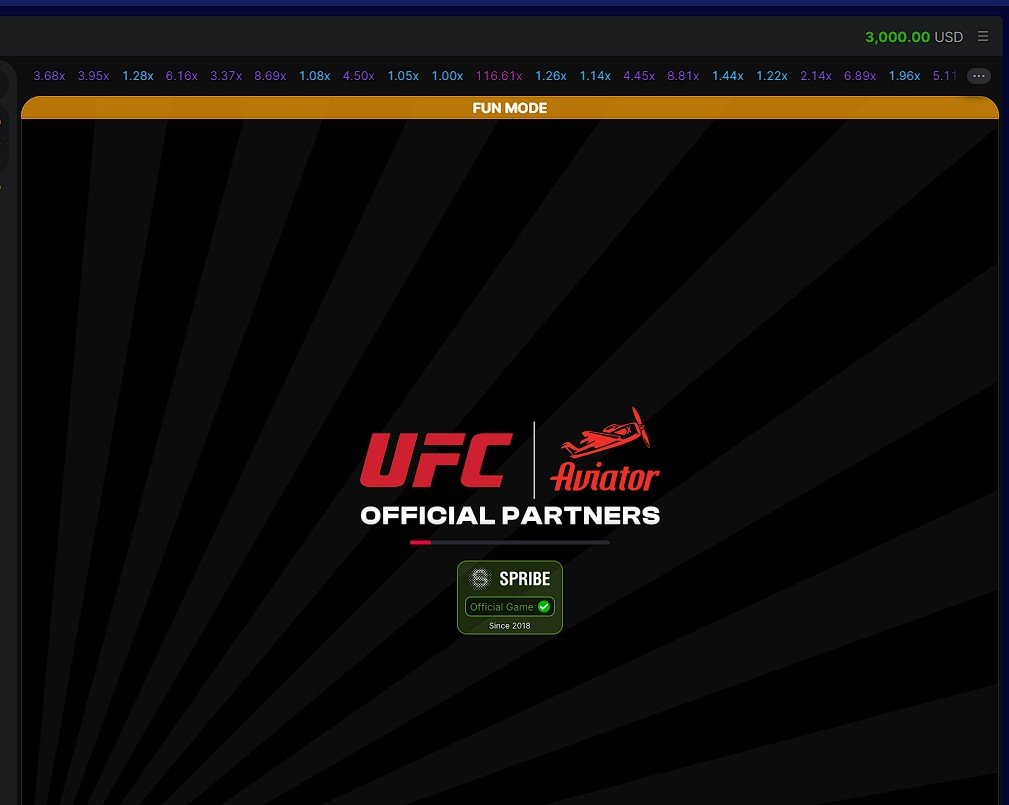Select the 3.95x multiplier in history
Image resolution: width=1009 pixels, height=805 pixels.
93,76
